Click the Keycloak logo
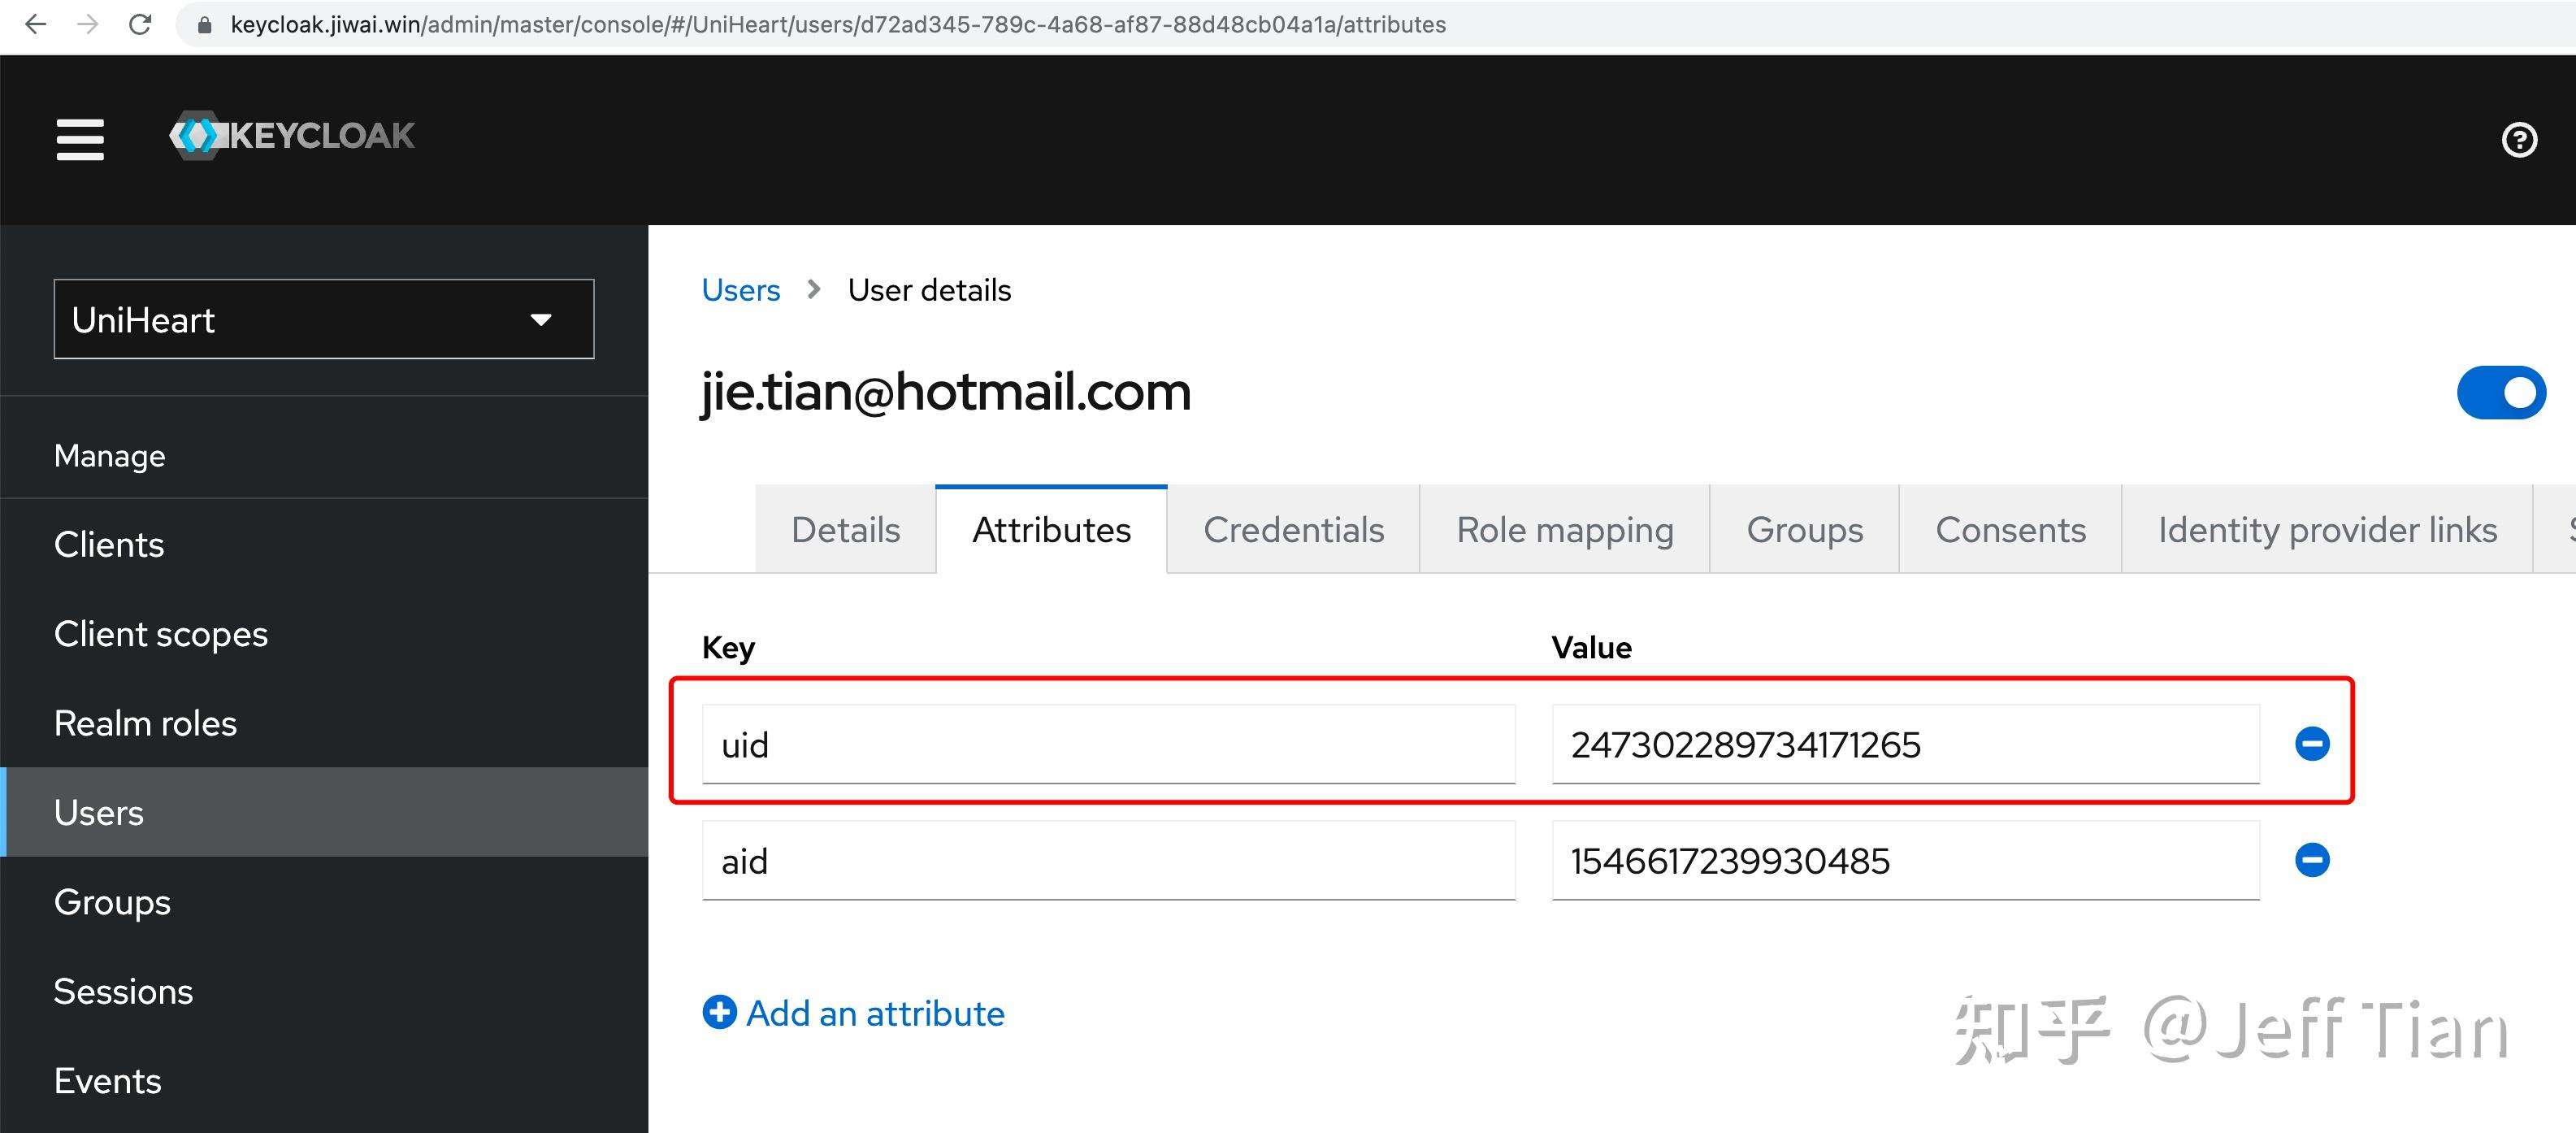The width and height of the screenshot is (2576, 1133). (292, 136)
